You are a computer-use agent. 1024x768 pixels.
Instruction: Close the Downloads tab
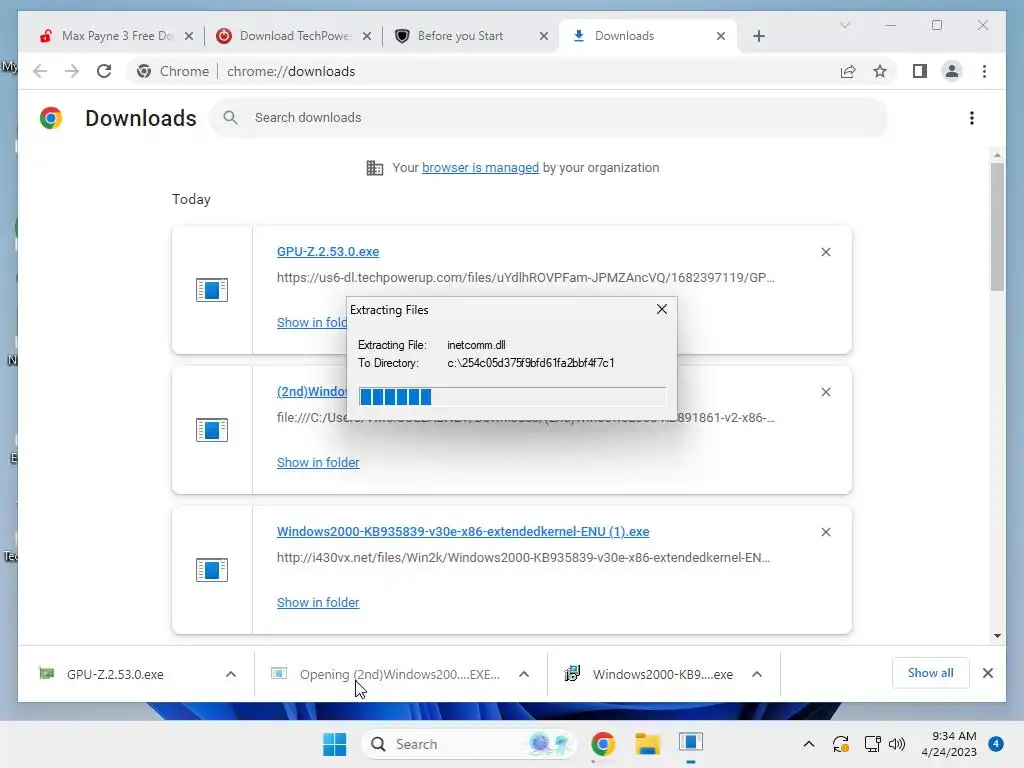721,36
